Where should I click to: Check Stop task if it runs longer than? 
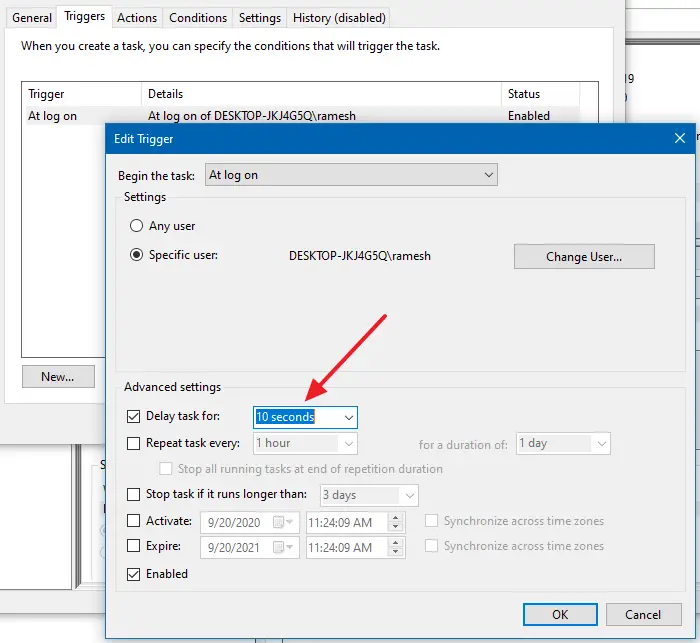point(133,494)
